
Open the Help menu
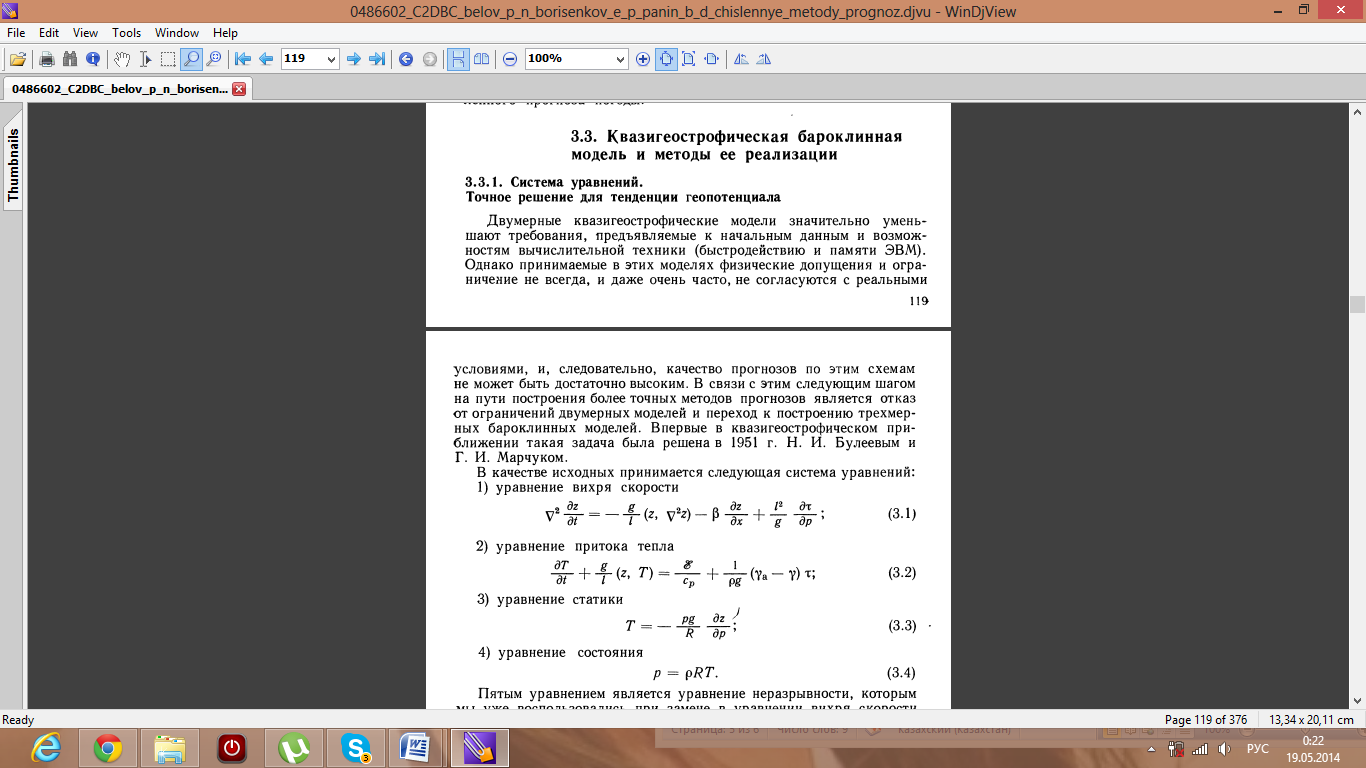tap(225, 33)
